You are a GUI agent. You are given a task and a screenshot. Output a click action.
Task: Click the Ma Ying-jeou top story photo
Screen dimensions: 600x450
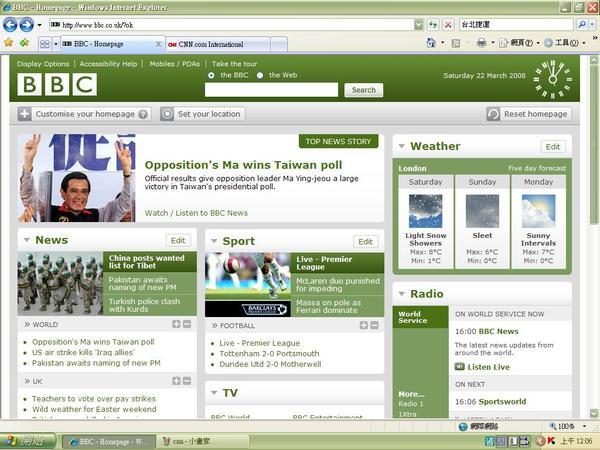[x=76, y=178]
